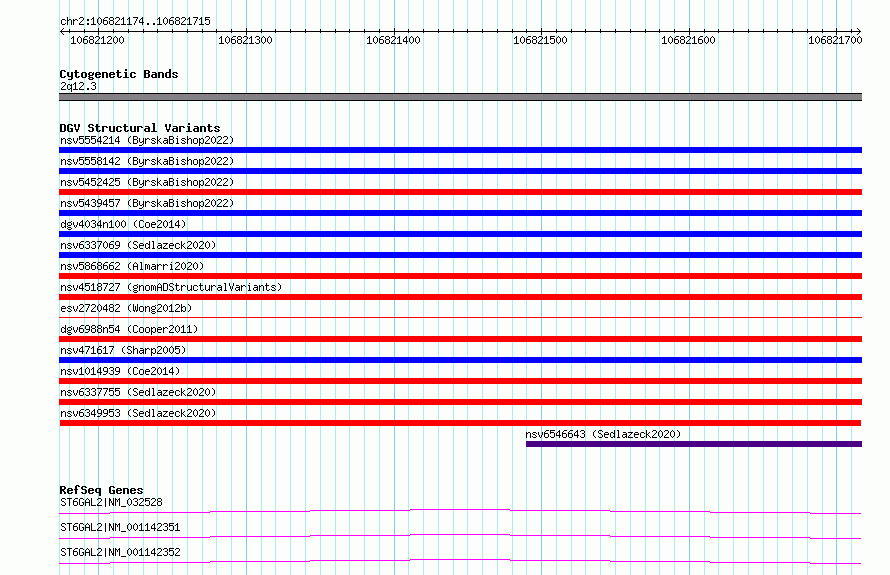
Task: Select the nsv6349953 (Sedlazeck2020) label
Action: pyautogui.click(x=138, y=413)
